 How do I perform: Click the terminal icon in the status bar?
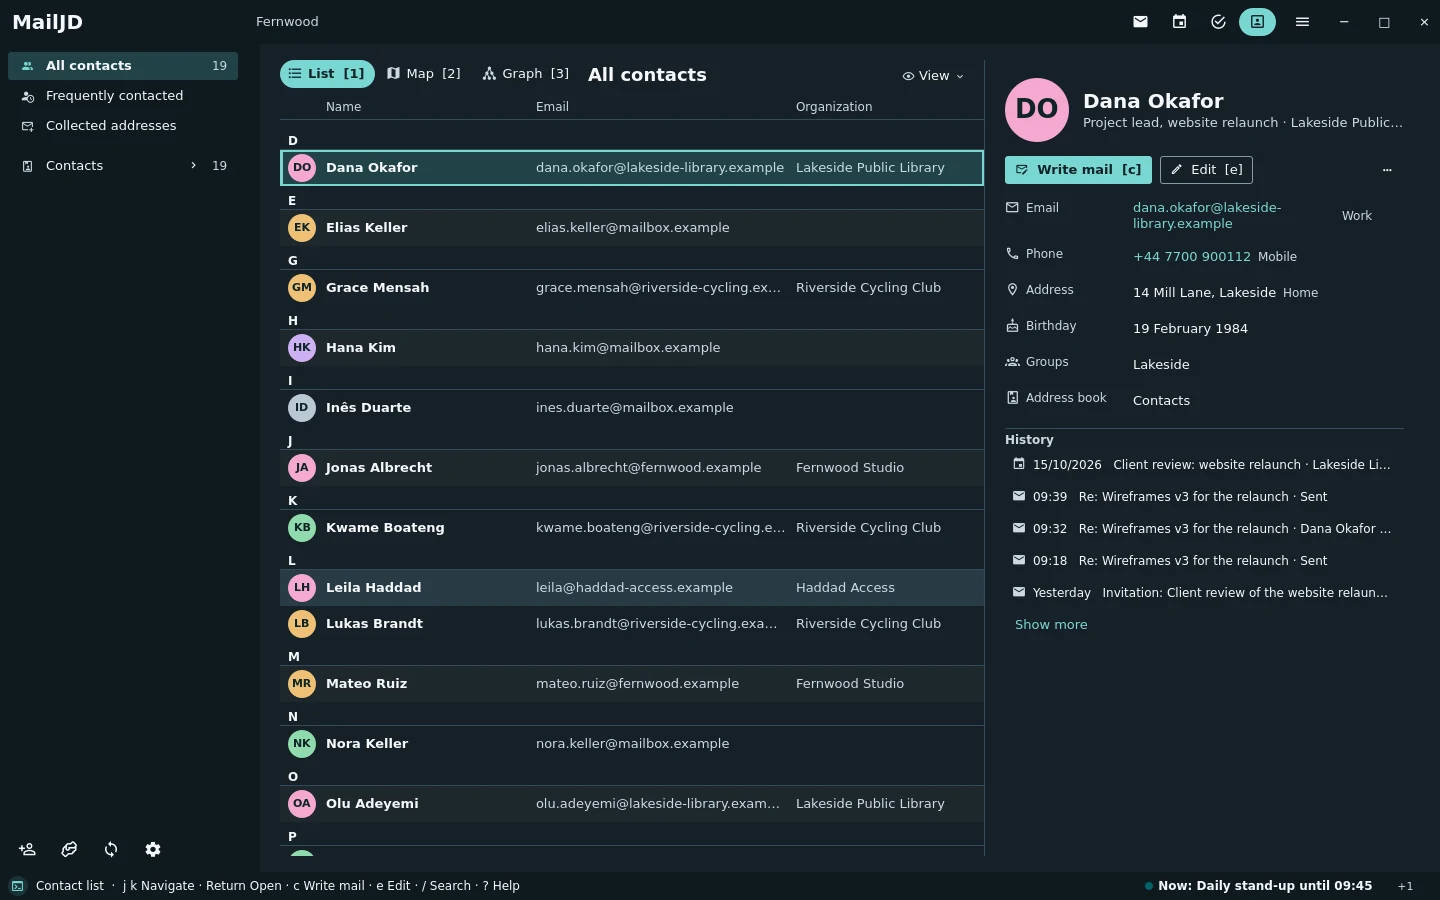coord(18,886)
